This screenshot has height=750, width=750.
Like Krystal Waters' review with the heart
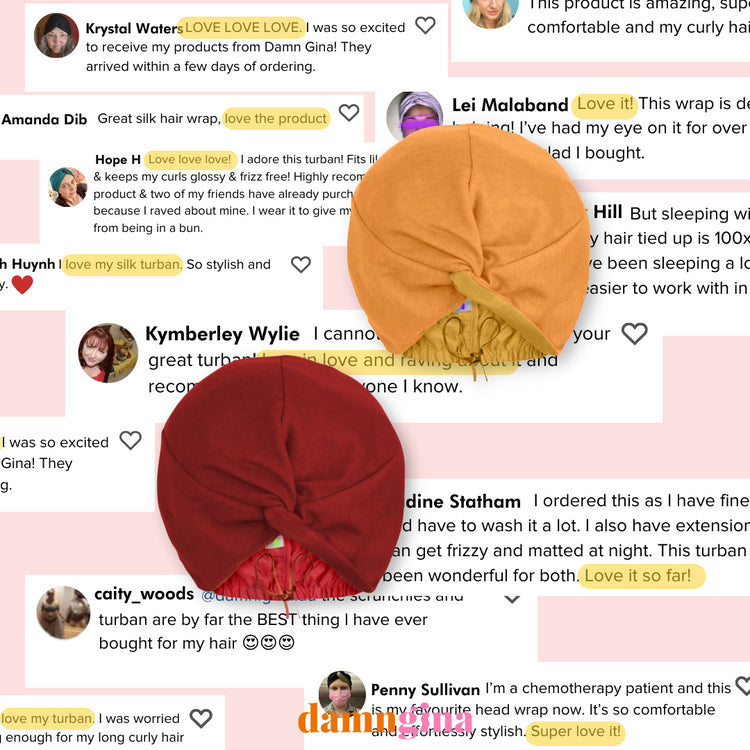point(425,25)
